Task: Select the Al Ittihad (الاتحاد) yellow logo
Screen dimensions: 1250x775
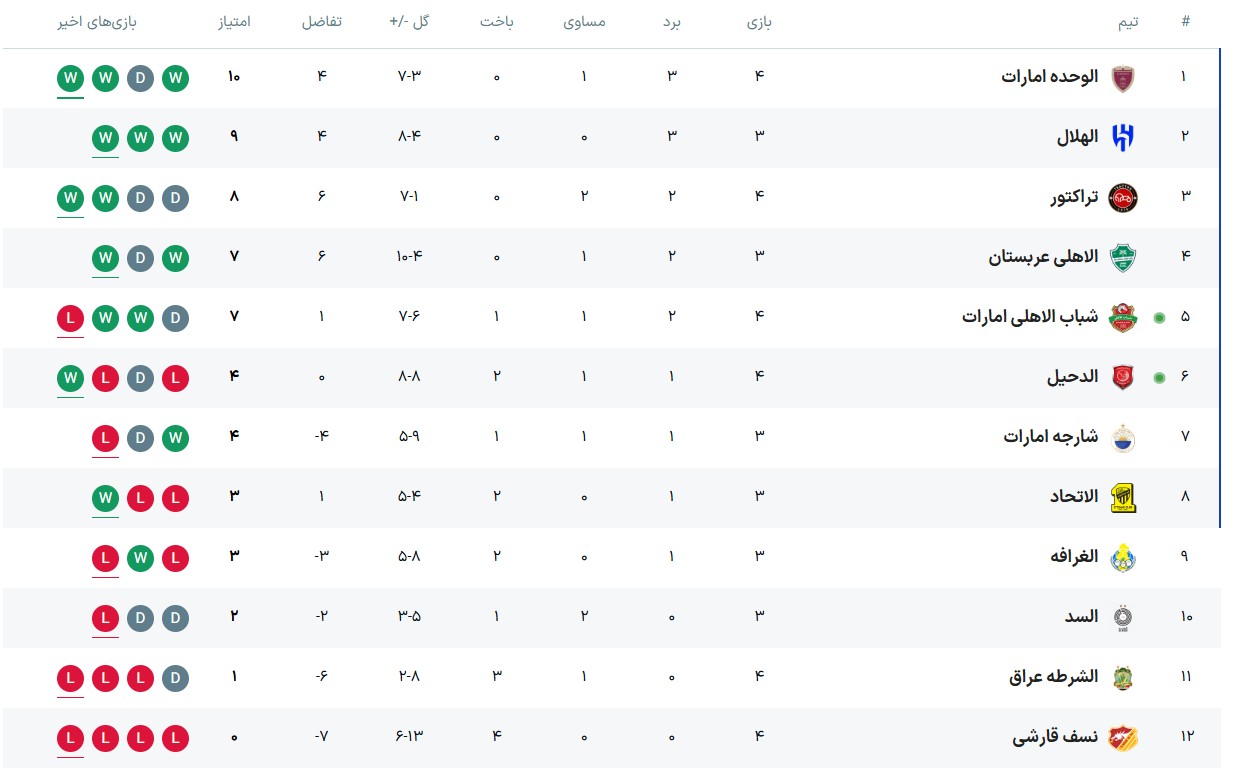Action: [1124, 497]
